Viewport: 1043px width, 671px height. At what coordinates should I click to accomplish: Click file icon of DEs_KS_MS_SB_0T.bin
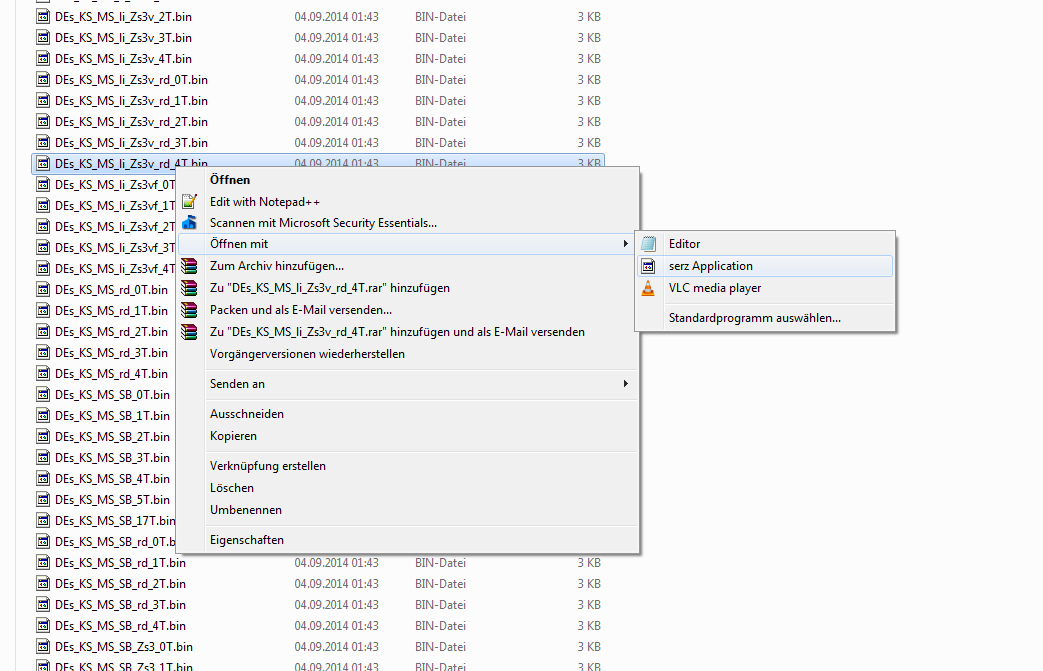click(x=43, y=394)
